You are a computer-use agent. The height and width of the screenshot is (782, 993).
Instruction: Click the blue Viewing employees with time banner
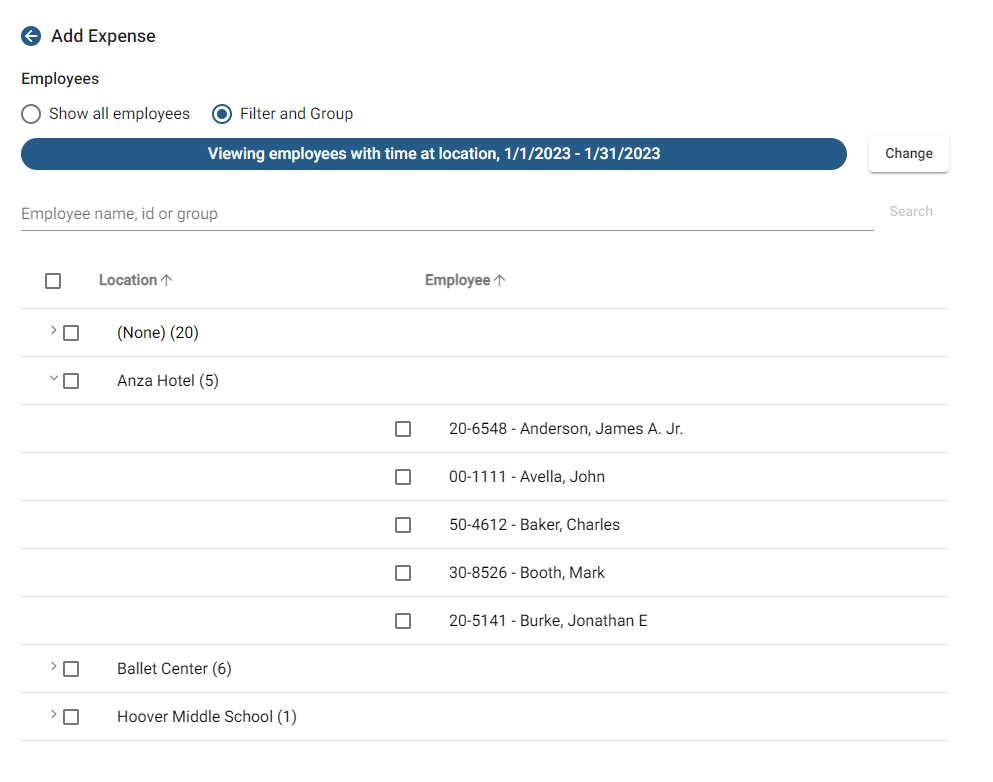434,154
